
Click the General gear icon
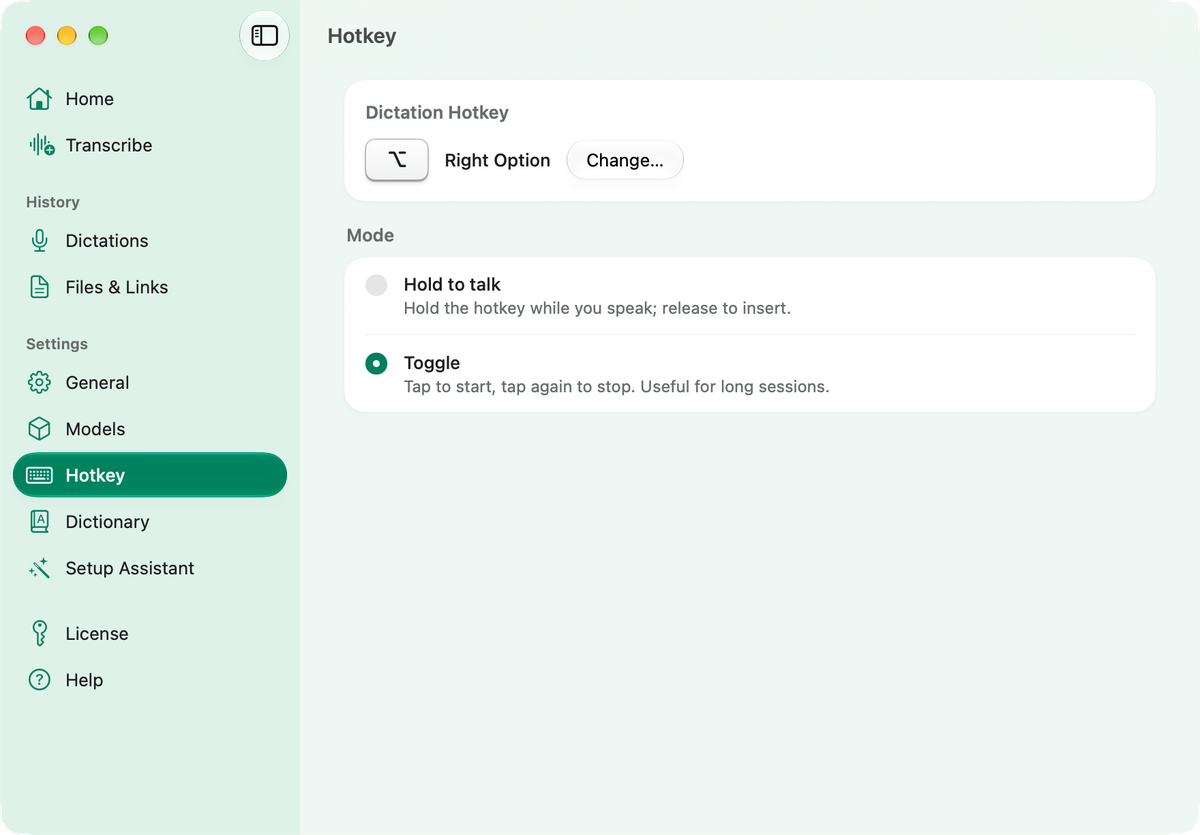pyautogui.click(x=39, y=383)
